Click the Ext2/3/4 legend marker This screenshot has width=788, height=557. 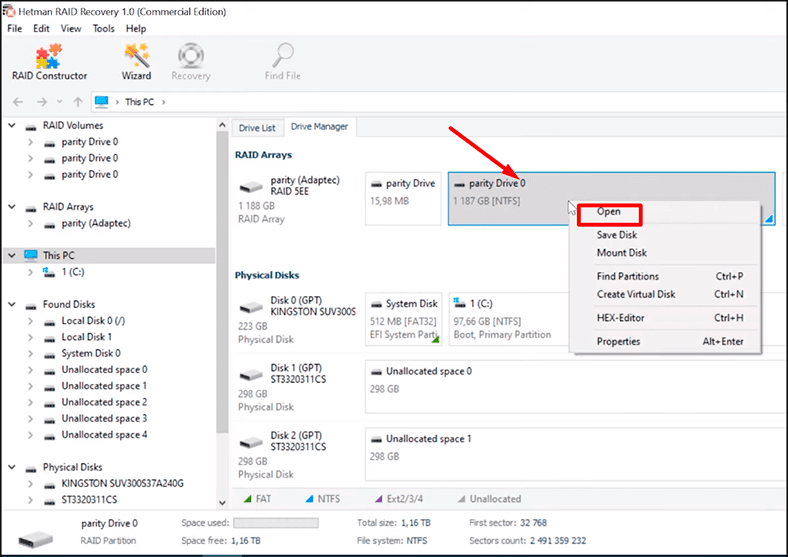point(378,499)
